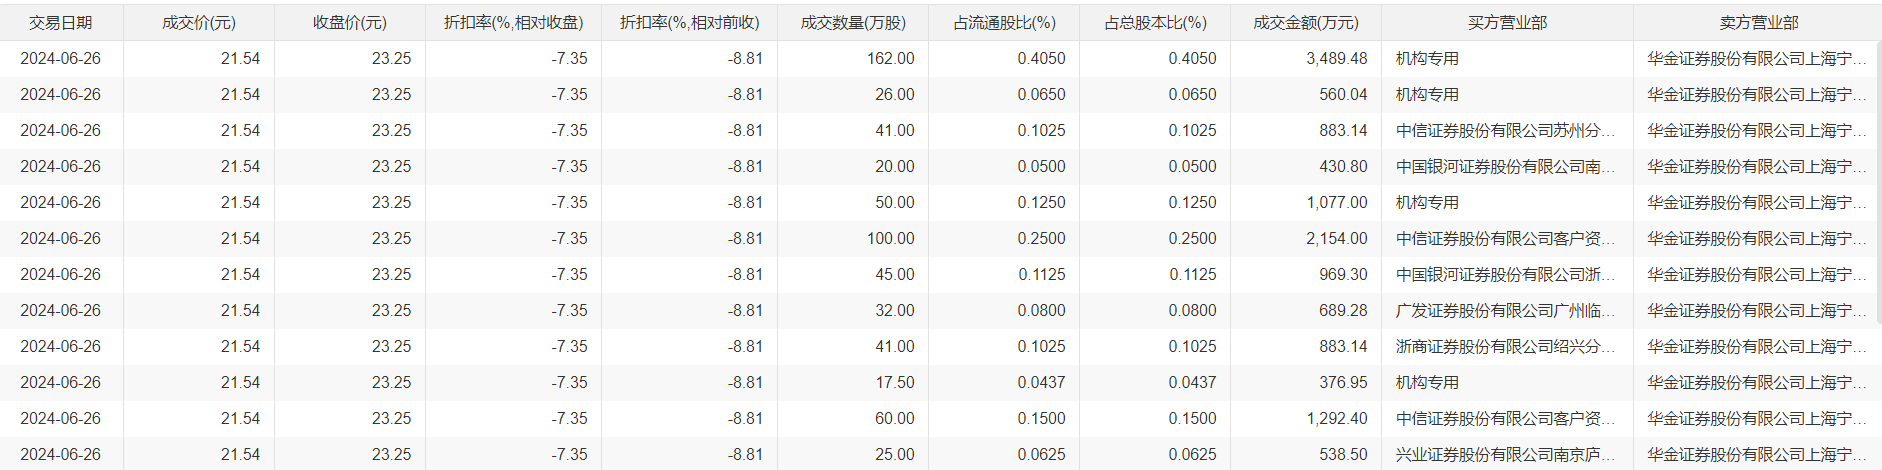The height and width of the screenshot is (470, 1882).
Task: Select the 占流通股比(%) column header
Action: click(1003, 22)
